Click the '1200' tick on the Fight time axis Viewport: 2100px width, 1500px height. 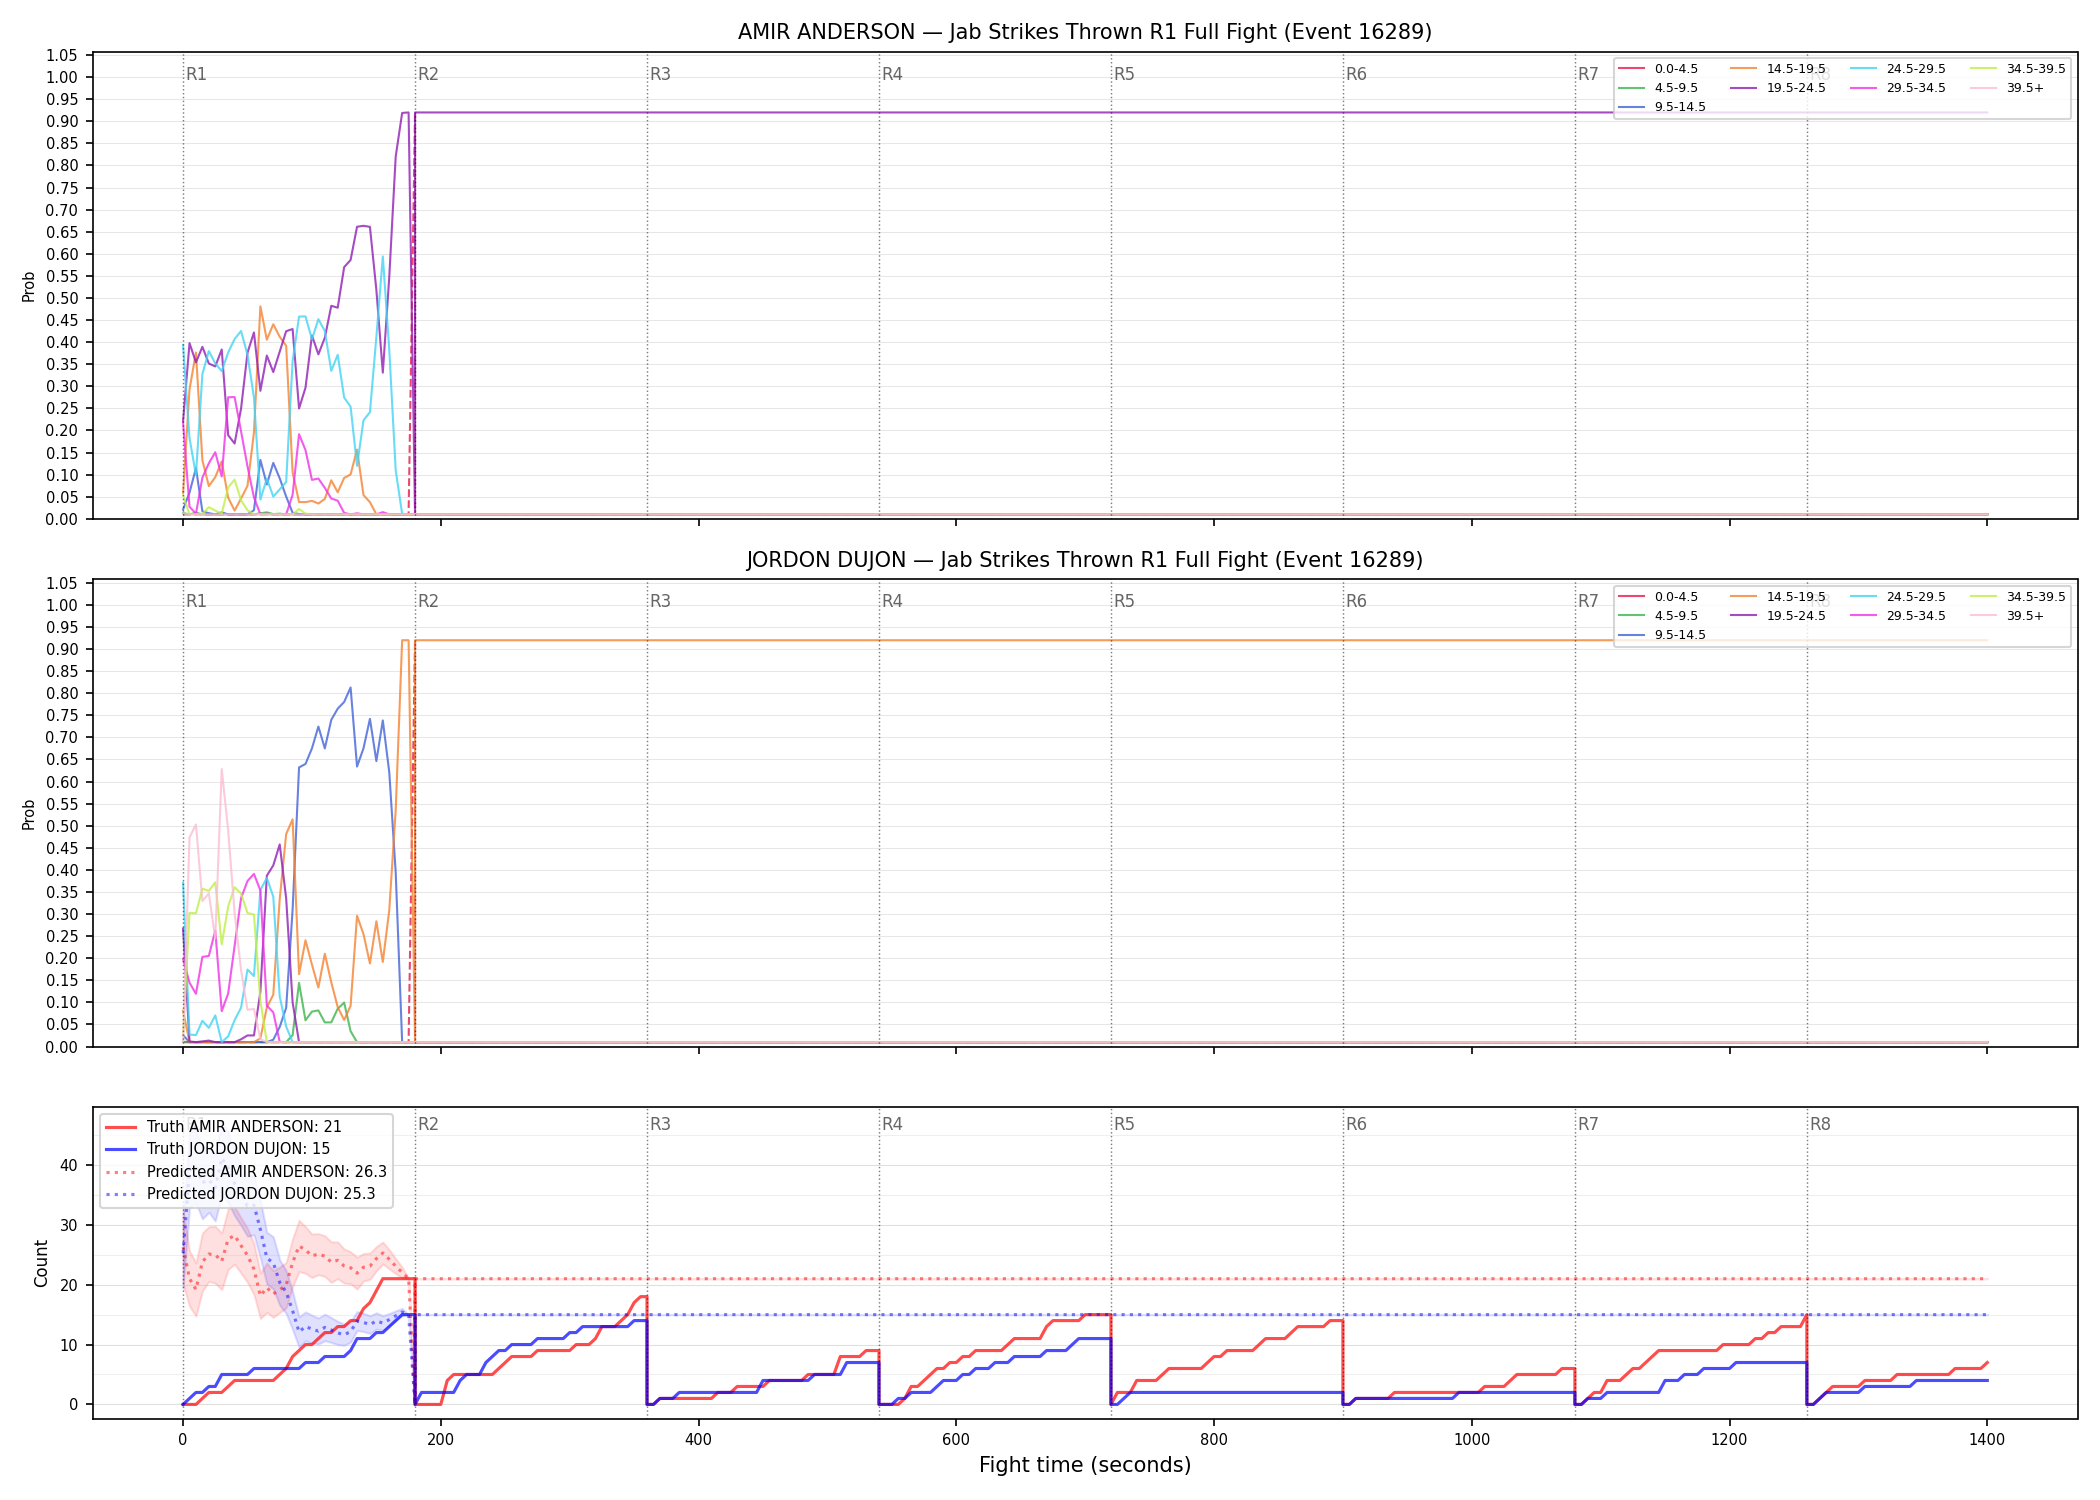(x=1729, y=1440)
